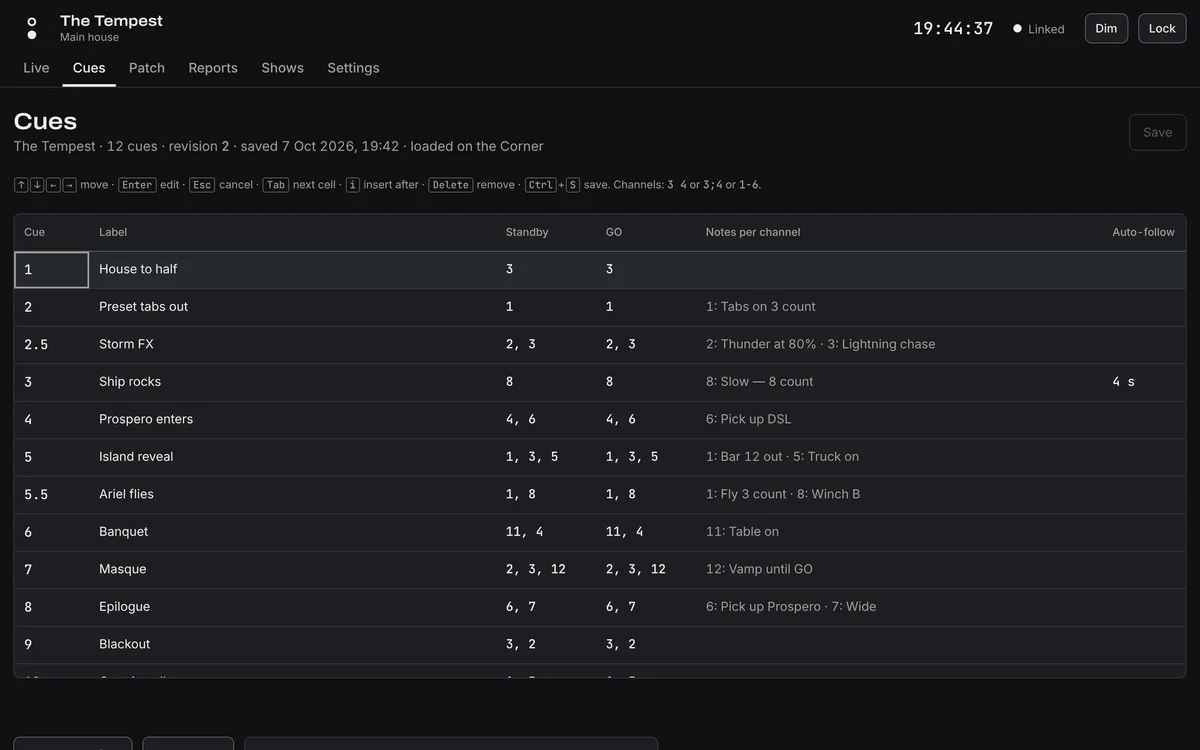
Task: Open the Live tab
Action: pyautogui.click(x=36, y=68)
